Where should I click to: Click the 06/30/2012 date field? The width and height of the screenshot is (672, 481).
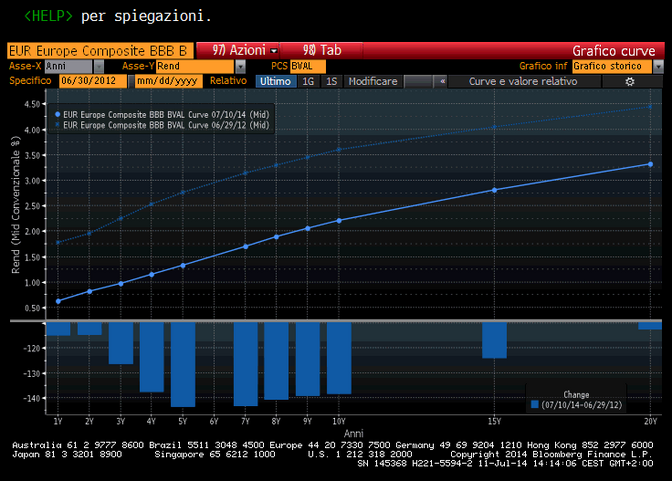pyautogui.click(x=91, y=81)
